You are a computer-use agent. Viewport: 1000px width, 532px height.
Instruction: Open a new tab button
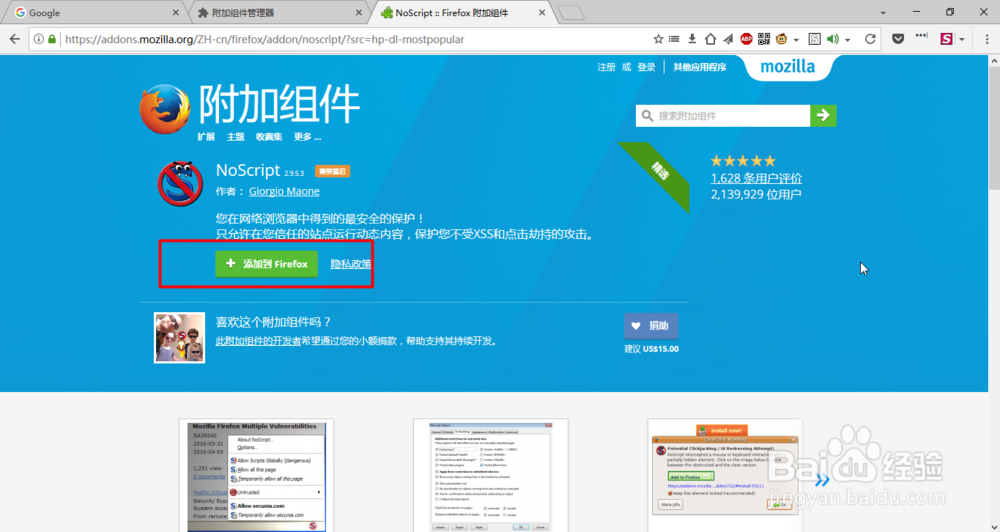(x=571, y=13)
